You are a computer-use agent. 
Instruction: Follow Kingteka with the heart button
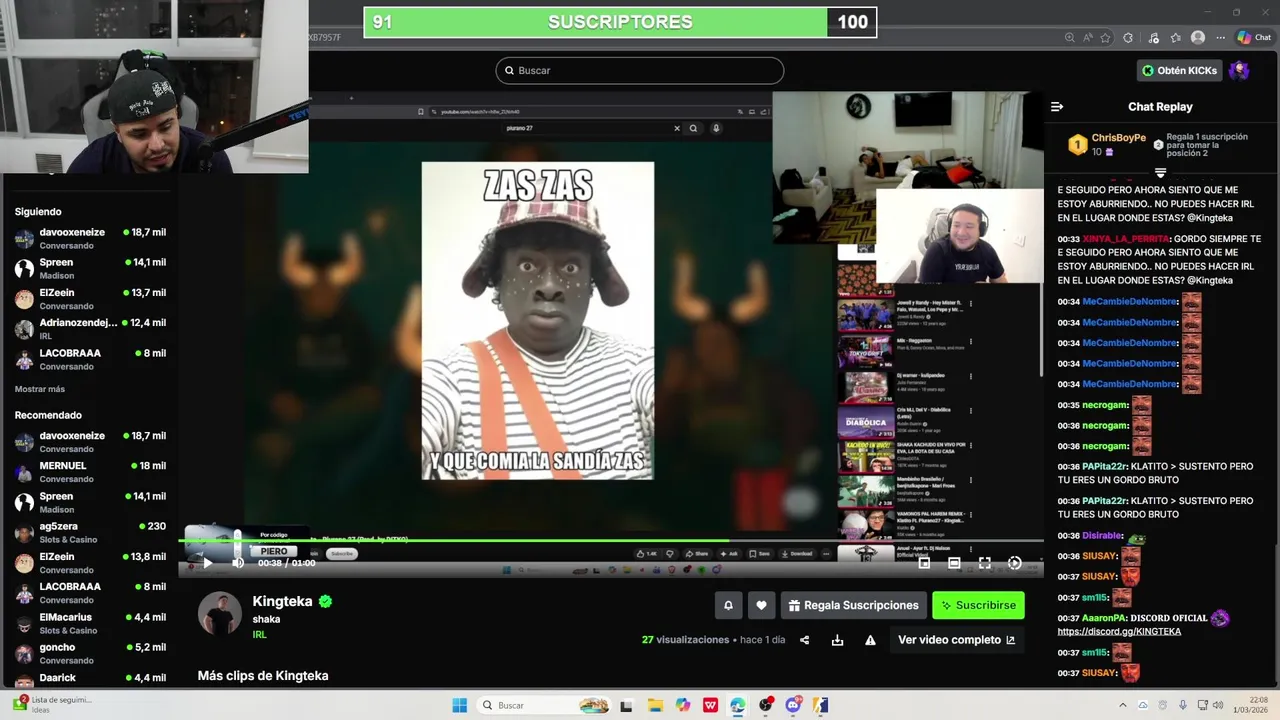coord(761,605)
